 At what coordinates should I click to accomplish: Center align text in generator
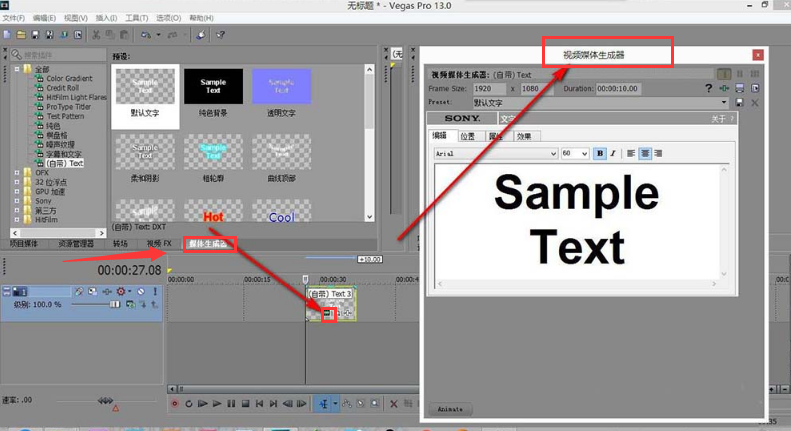click(x=645, y=153)
